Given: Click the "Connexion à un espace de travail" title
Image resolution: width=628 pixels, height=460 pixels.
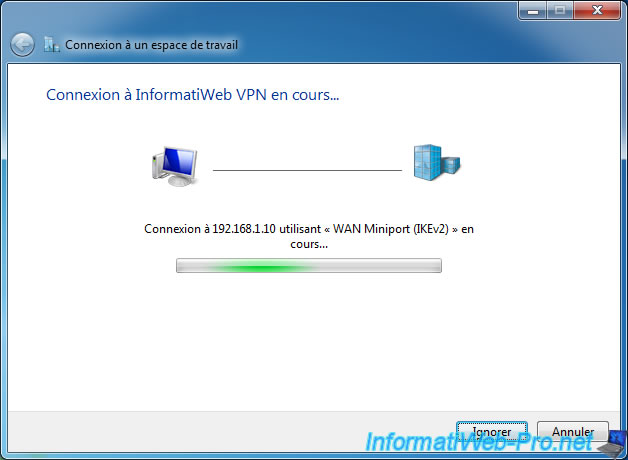Looking at the screenshot, I should (x=151, y=45).
